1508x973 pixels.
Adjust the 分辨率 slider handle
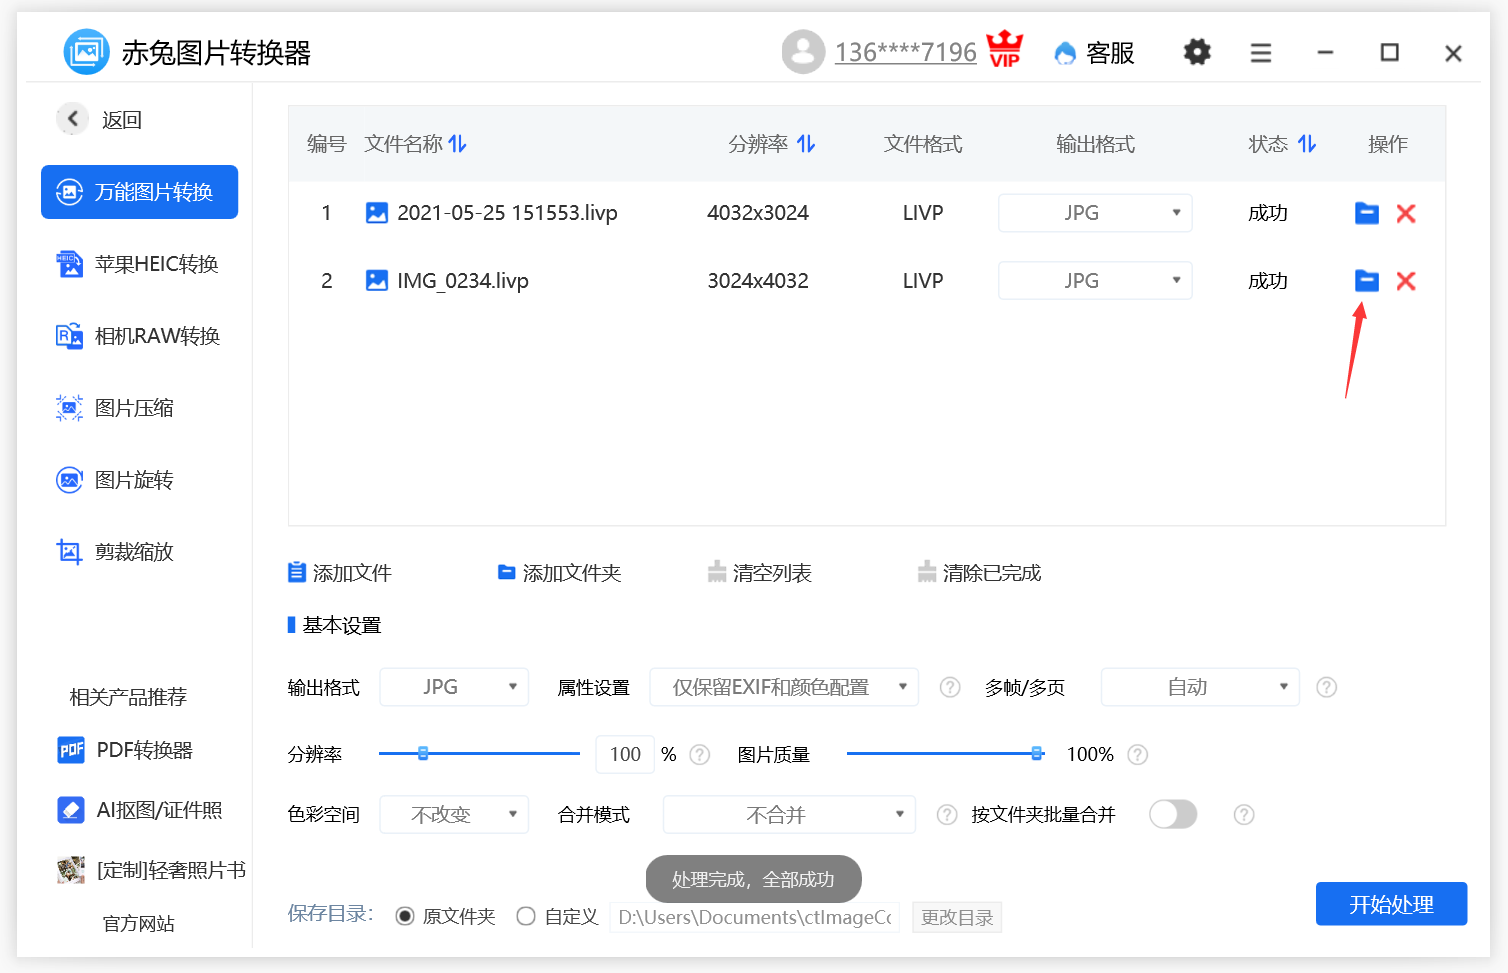(x=423, y=753)
